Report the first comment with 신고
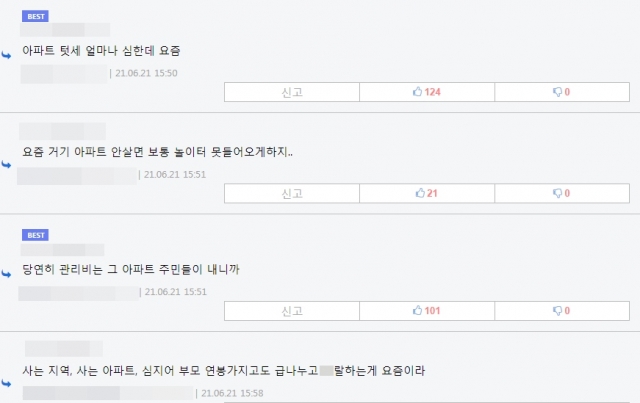 [x=292, y=92]
